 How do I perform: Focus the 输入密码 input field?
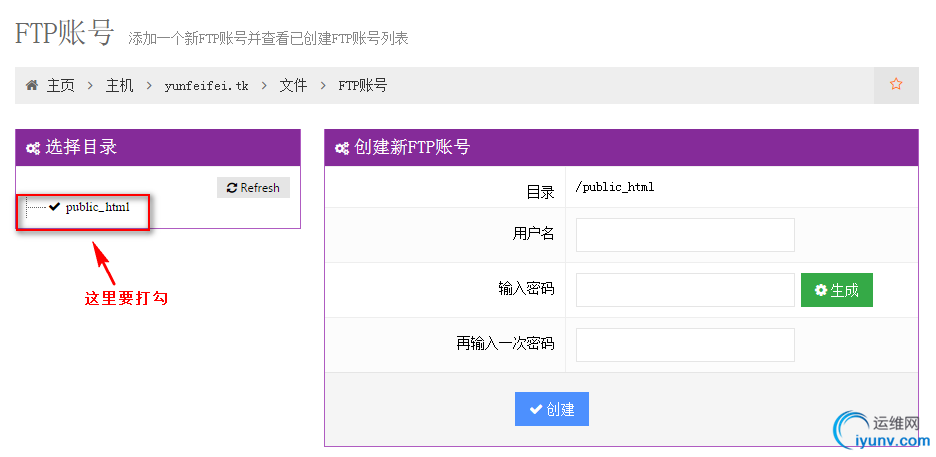[685, 290]
